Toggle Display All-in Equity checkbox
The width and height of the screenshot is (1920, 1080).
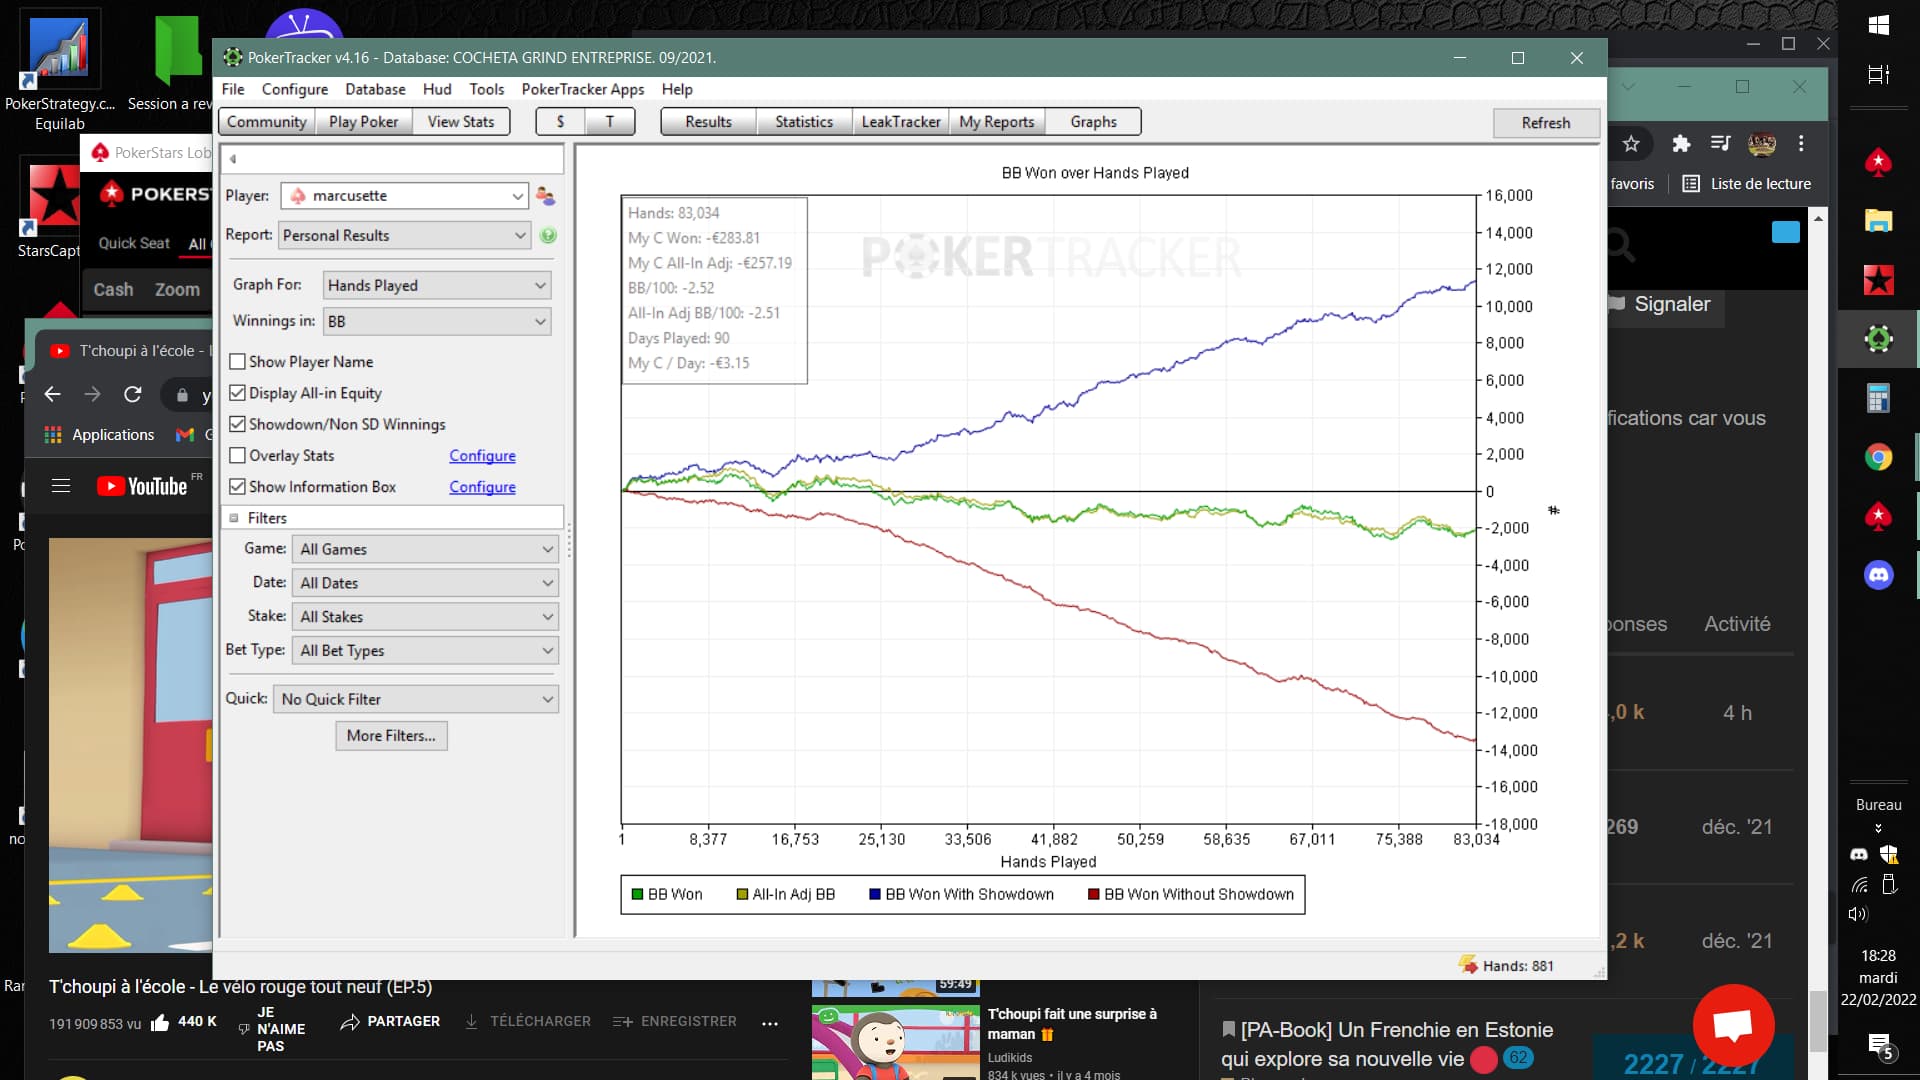(237, 393)
